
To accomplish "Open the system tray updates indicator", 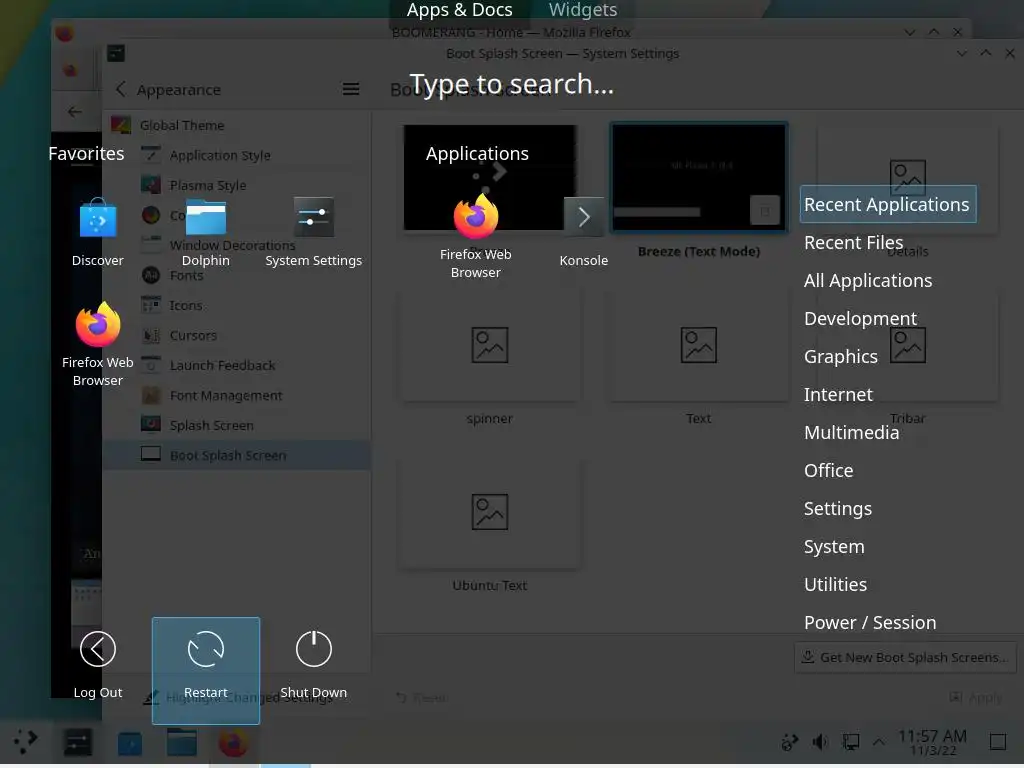I will [790, 742].
